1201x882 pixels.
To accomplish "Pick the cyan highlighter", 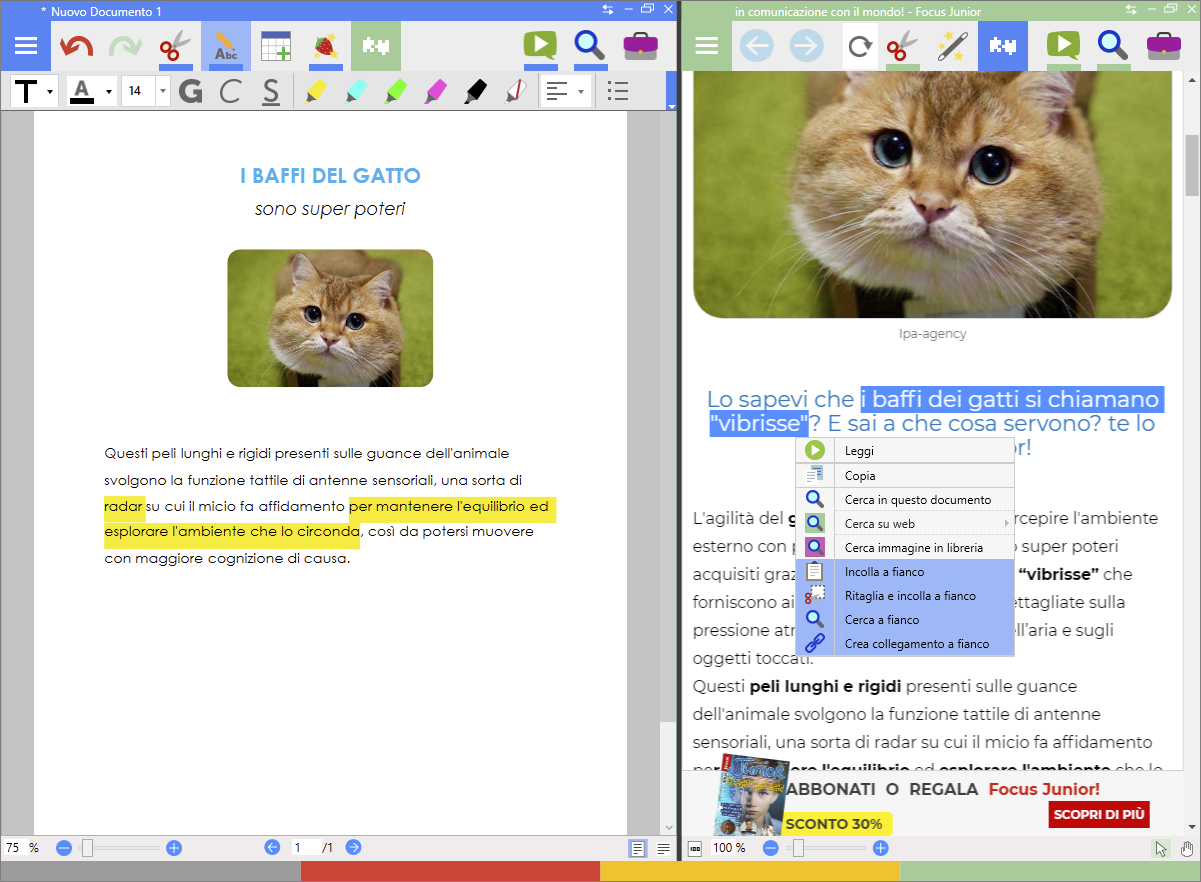I will click(x=356, y=92).
